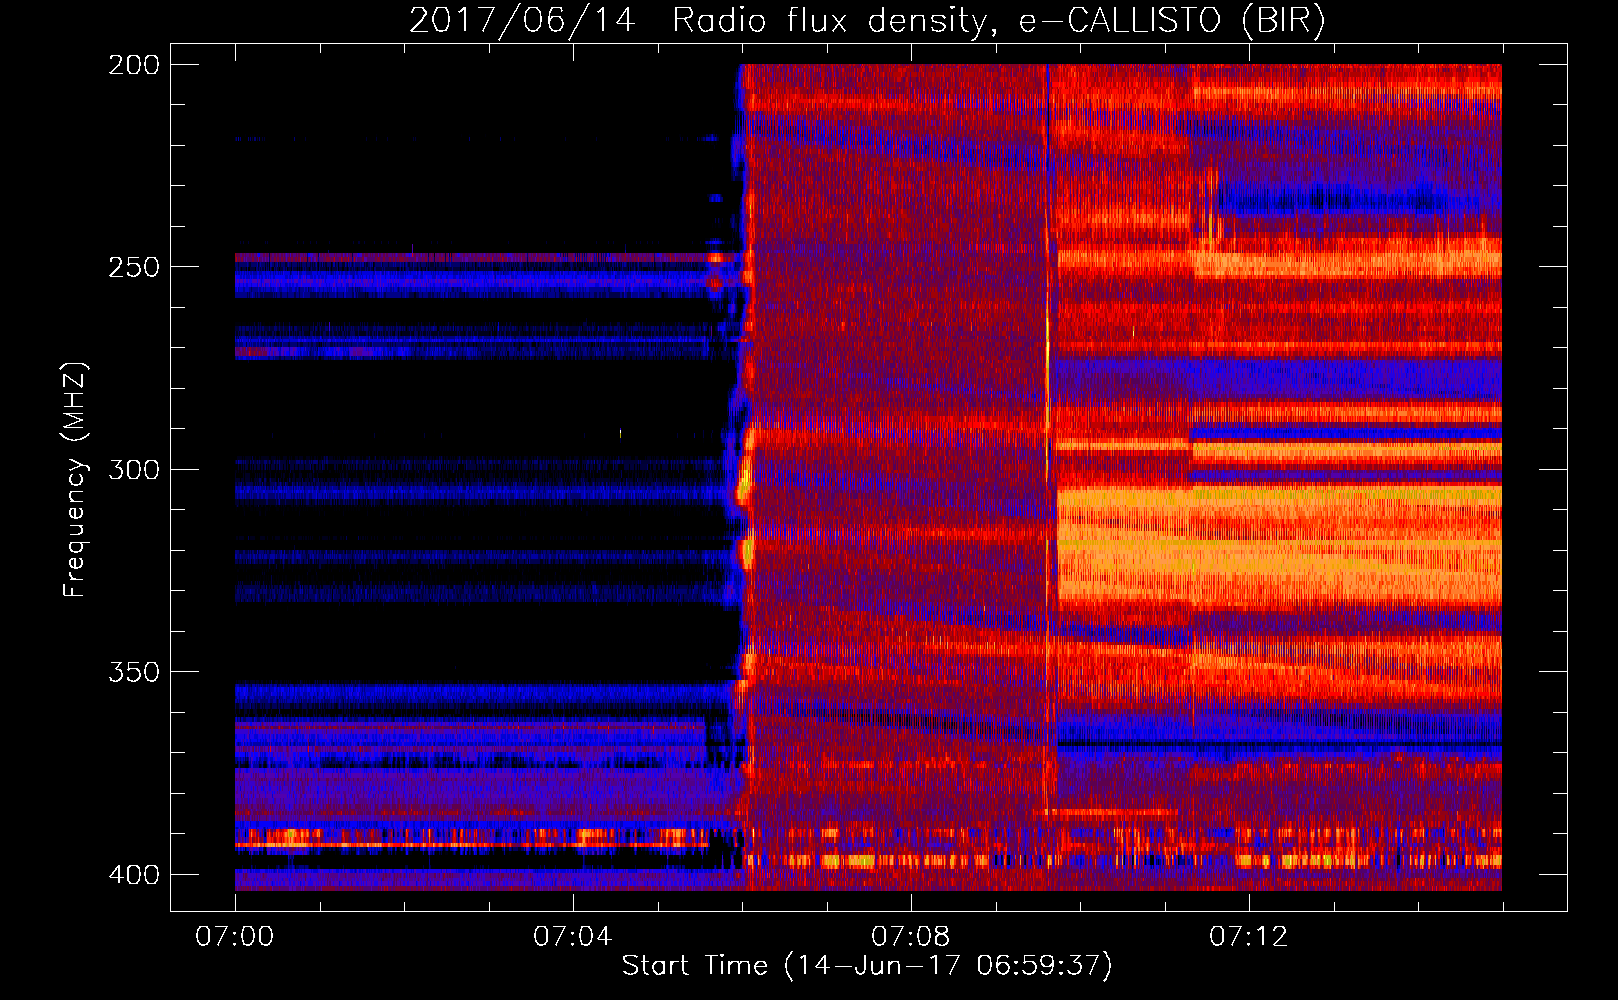
Task: Click the '07:04' time tick label
Action: point(572,937)
